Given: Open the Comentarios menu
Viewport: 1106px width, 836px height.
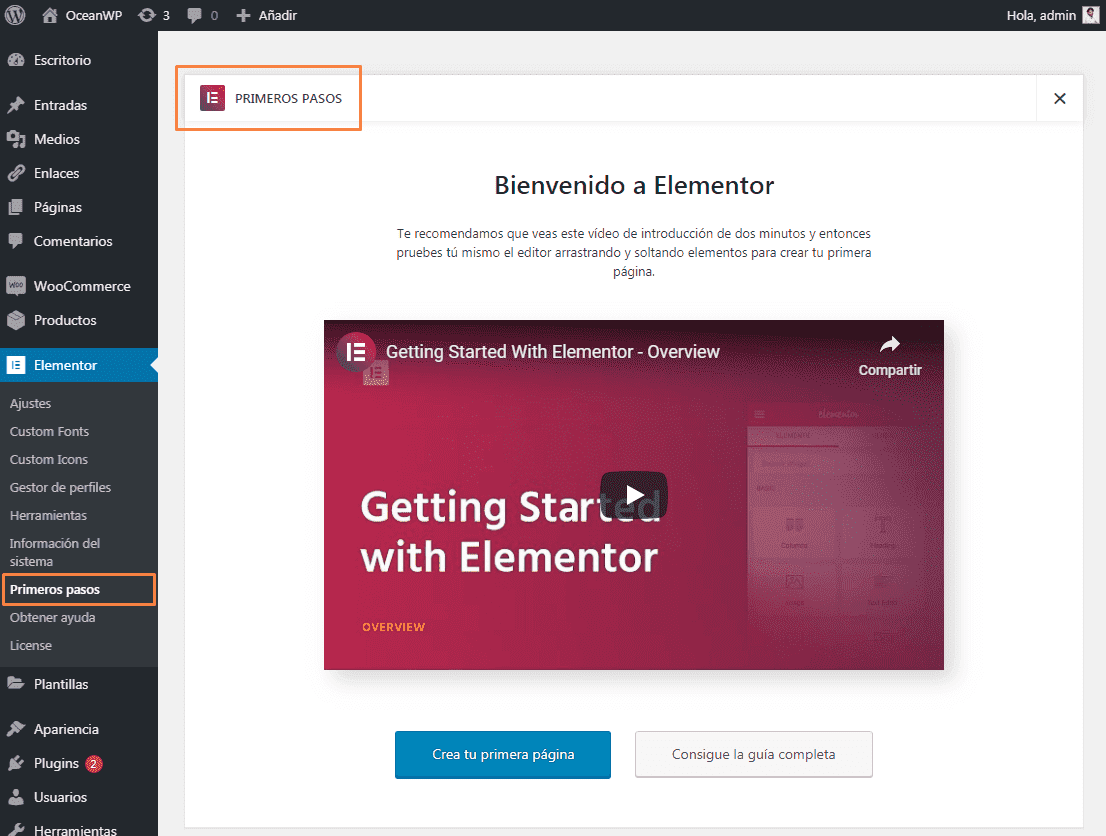Looking at the screenshot, I should point(73,241).
